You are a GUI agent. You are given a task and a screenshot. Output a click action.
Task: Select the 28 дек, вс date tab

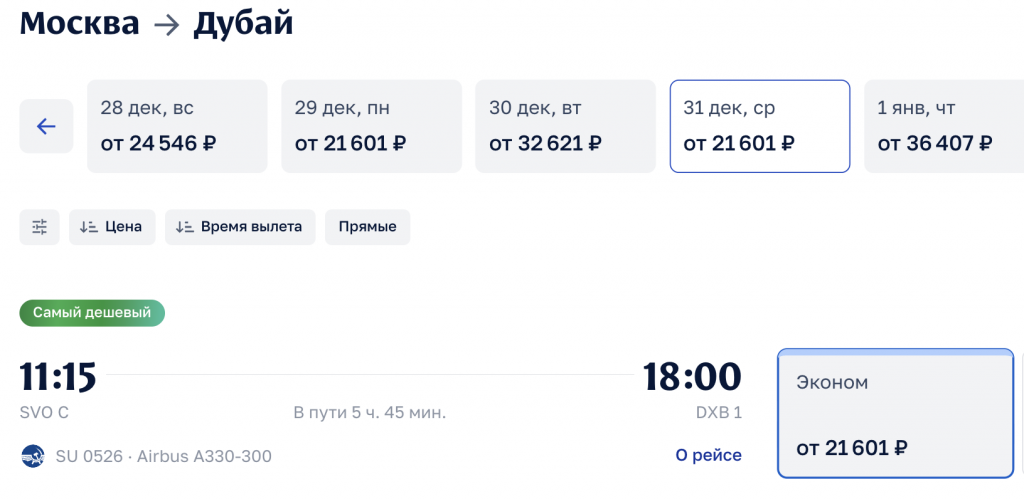[x=178, y=126]
